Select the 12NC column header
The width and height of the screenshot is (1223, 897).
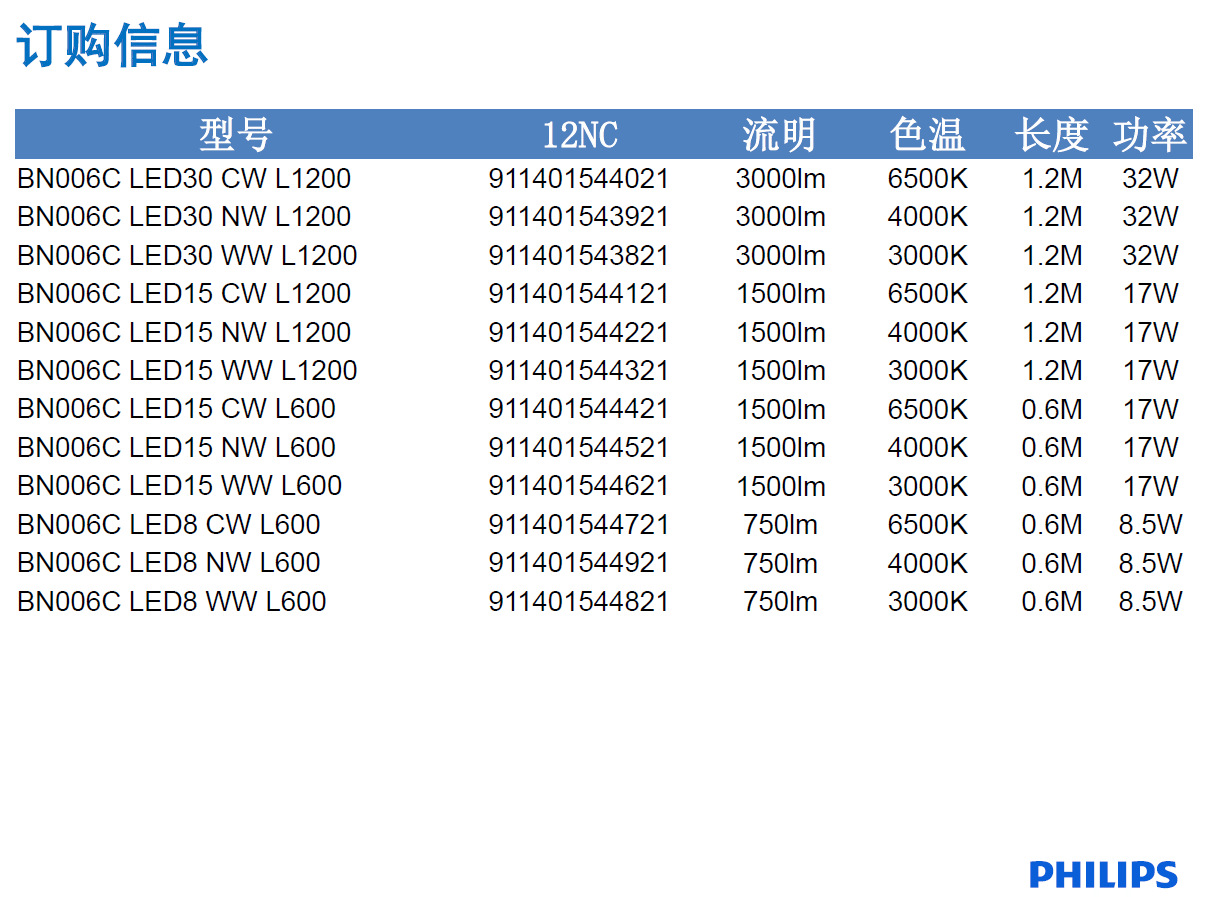click(x=579, y=134)
